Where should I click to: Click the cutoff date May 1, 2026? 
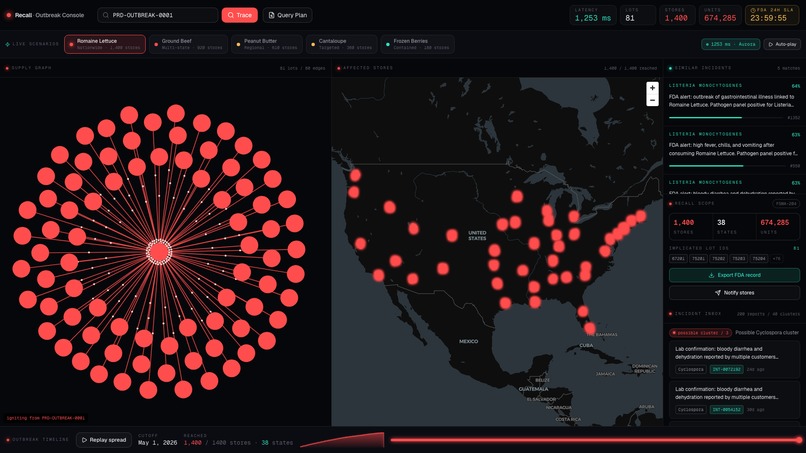pyautogui.click(x=157, y=443)
